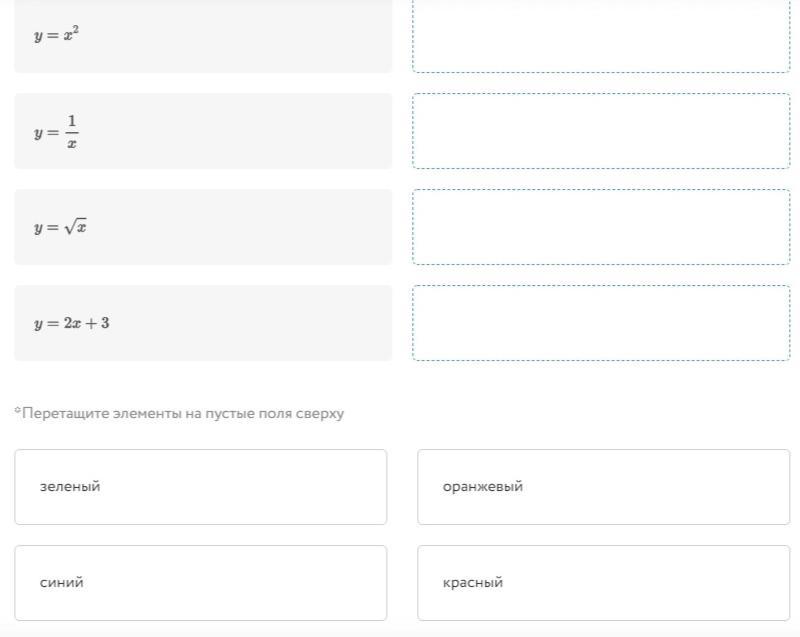Viewport: 800px width, 637px height.
Task: Select the empty field beside y = 1/x
Action: tap(601, 131)
